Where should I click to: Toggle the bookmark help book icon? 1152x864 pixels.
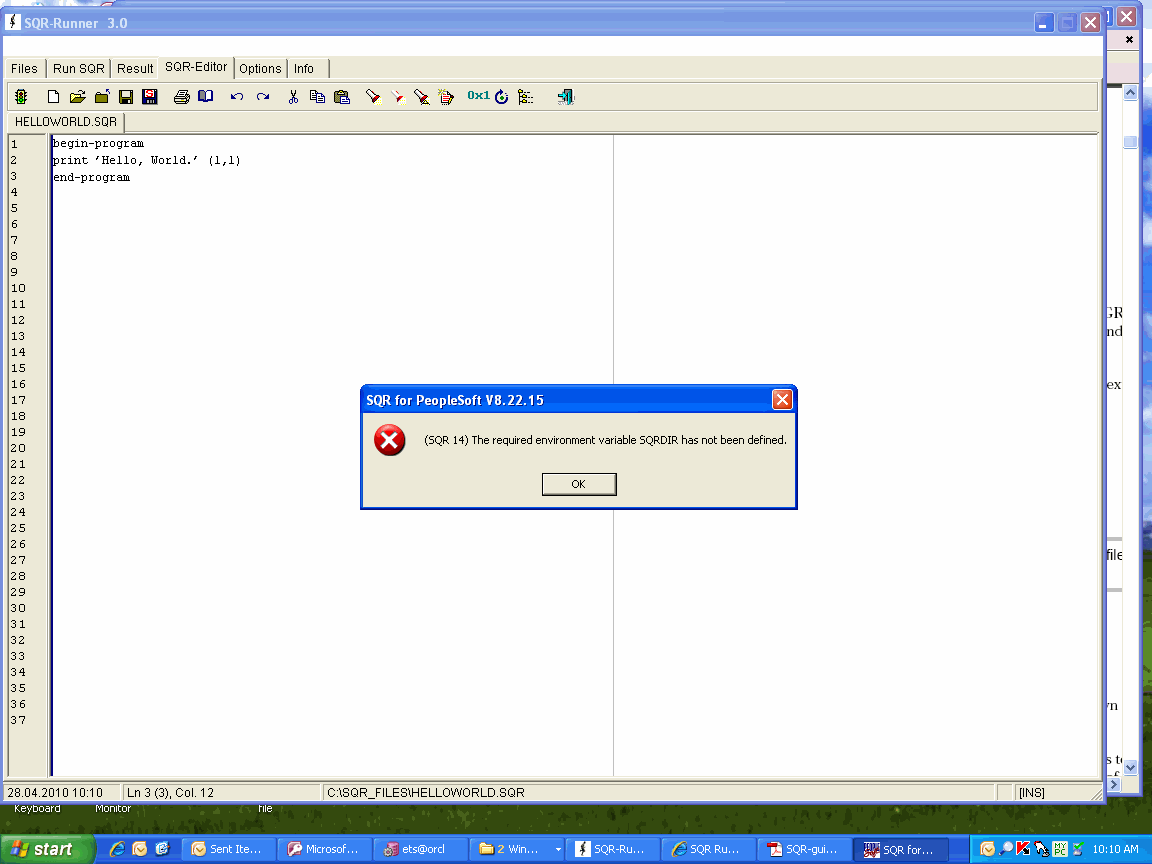point(206,96)
